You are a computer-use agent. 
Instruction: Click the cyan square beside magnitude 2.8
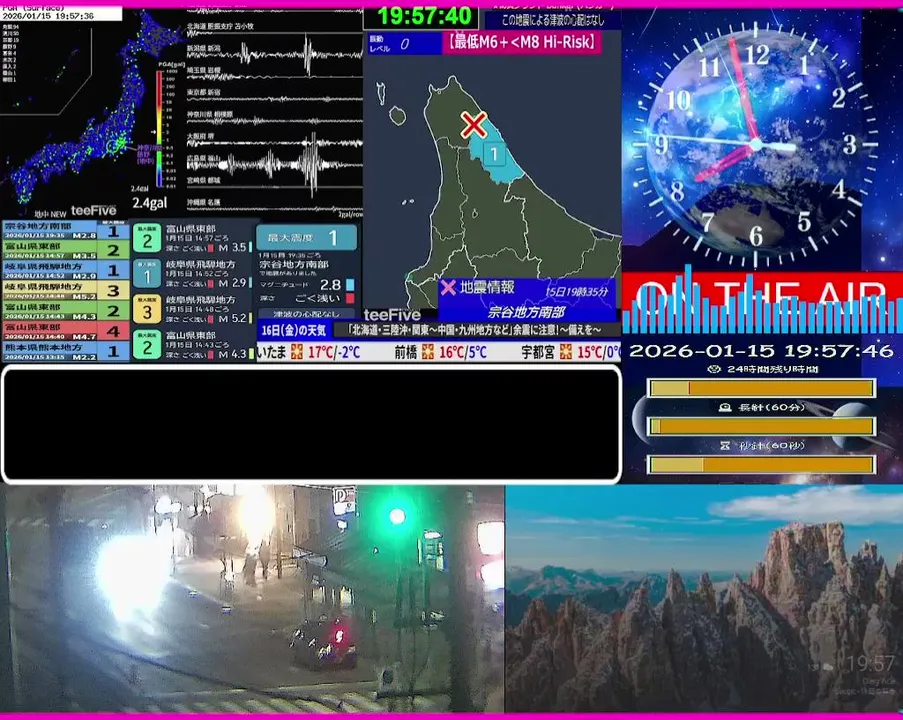[350, 285]
